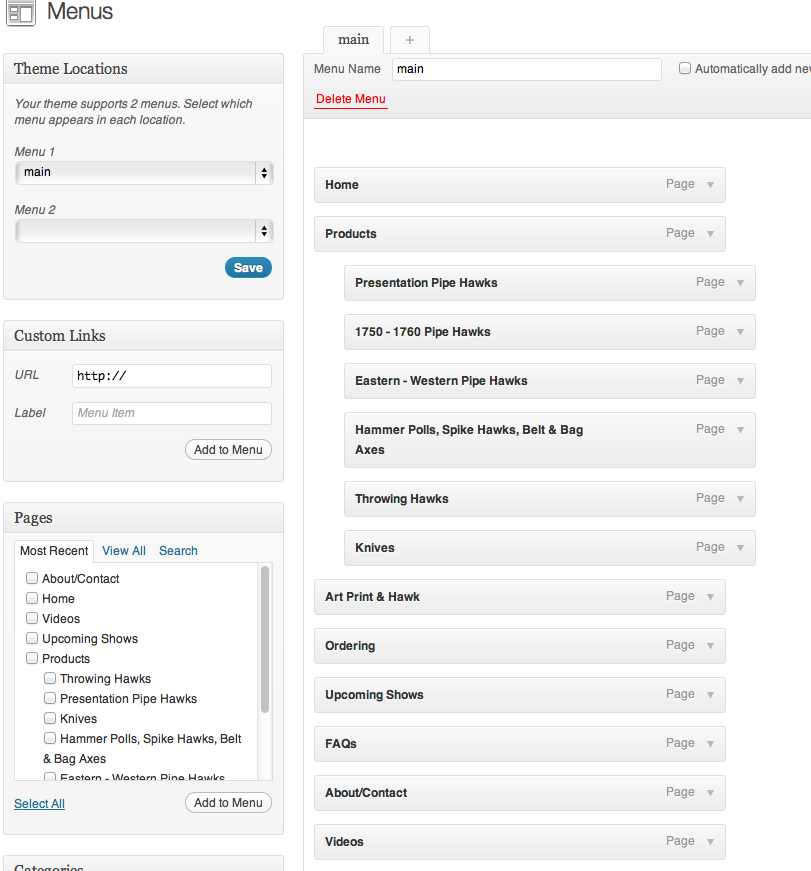Viewport: 811px width, 871px height.
Task: Expand the Home menu item arrow
Action: [x=710, y=184]
